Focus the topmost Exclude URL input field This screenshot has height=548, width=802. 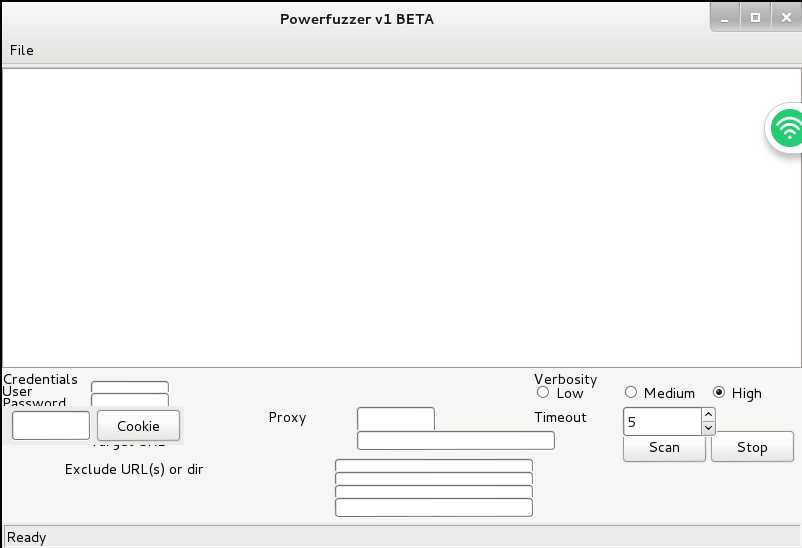434,466
